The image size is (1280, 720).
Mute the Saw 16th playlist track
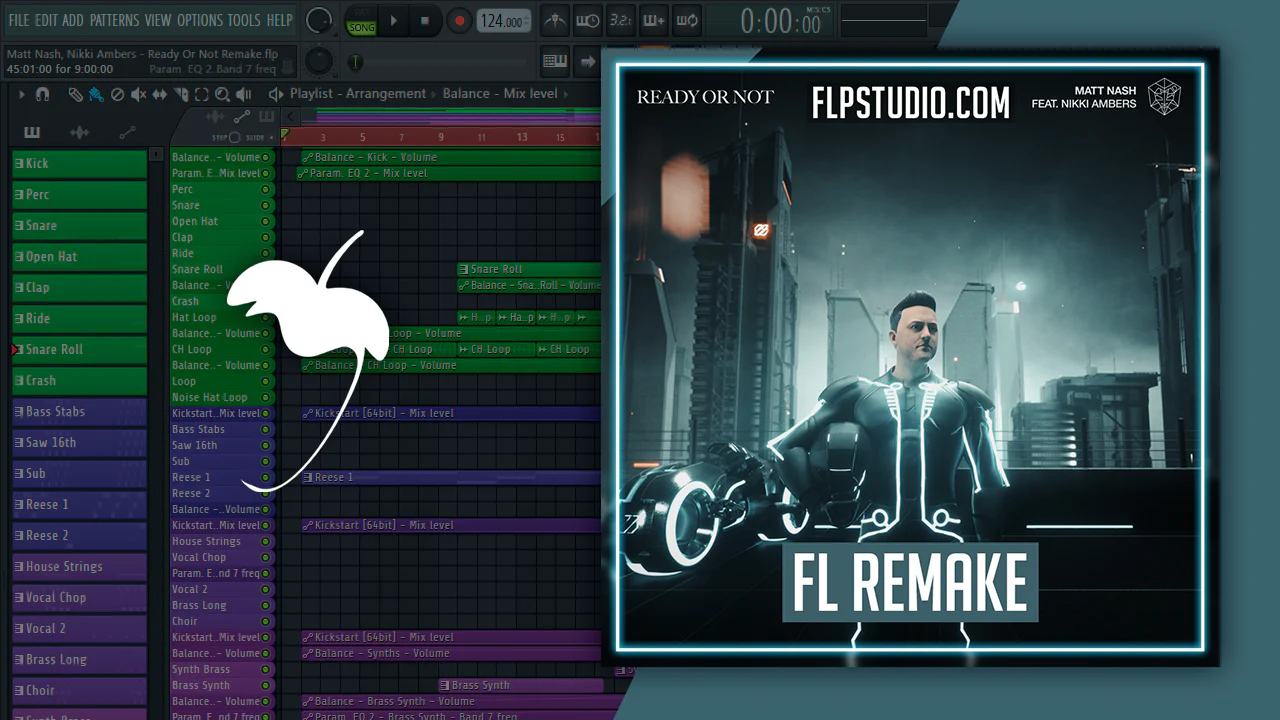[x=266, y=445]
